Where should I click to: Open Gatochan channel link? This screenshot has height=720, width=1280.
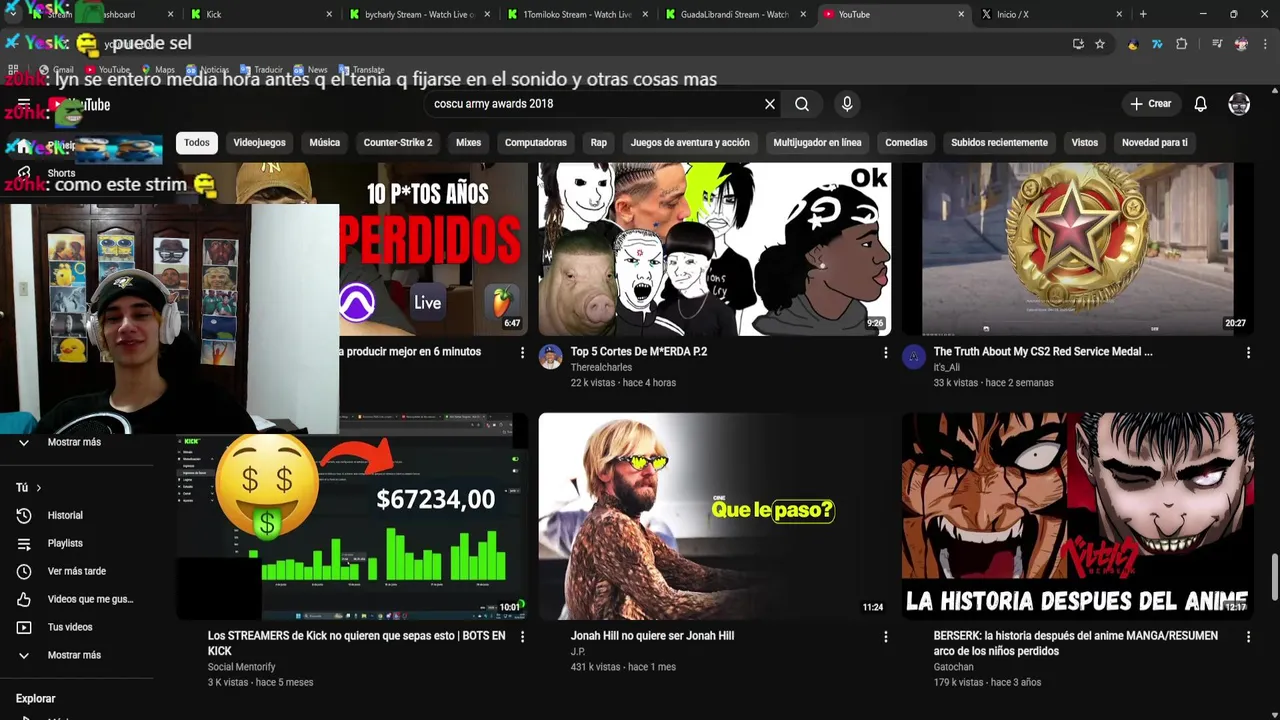click(x=953, y=667)
